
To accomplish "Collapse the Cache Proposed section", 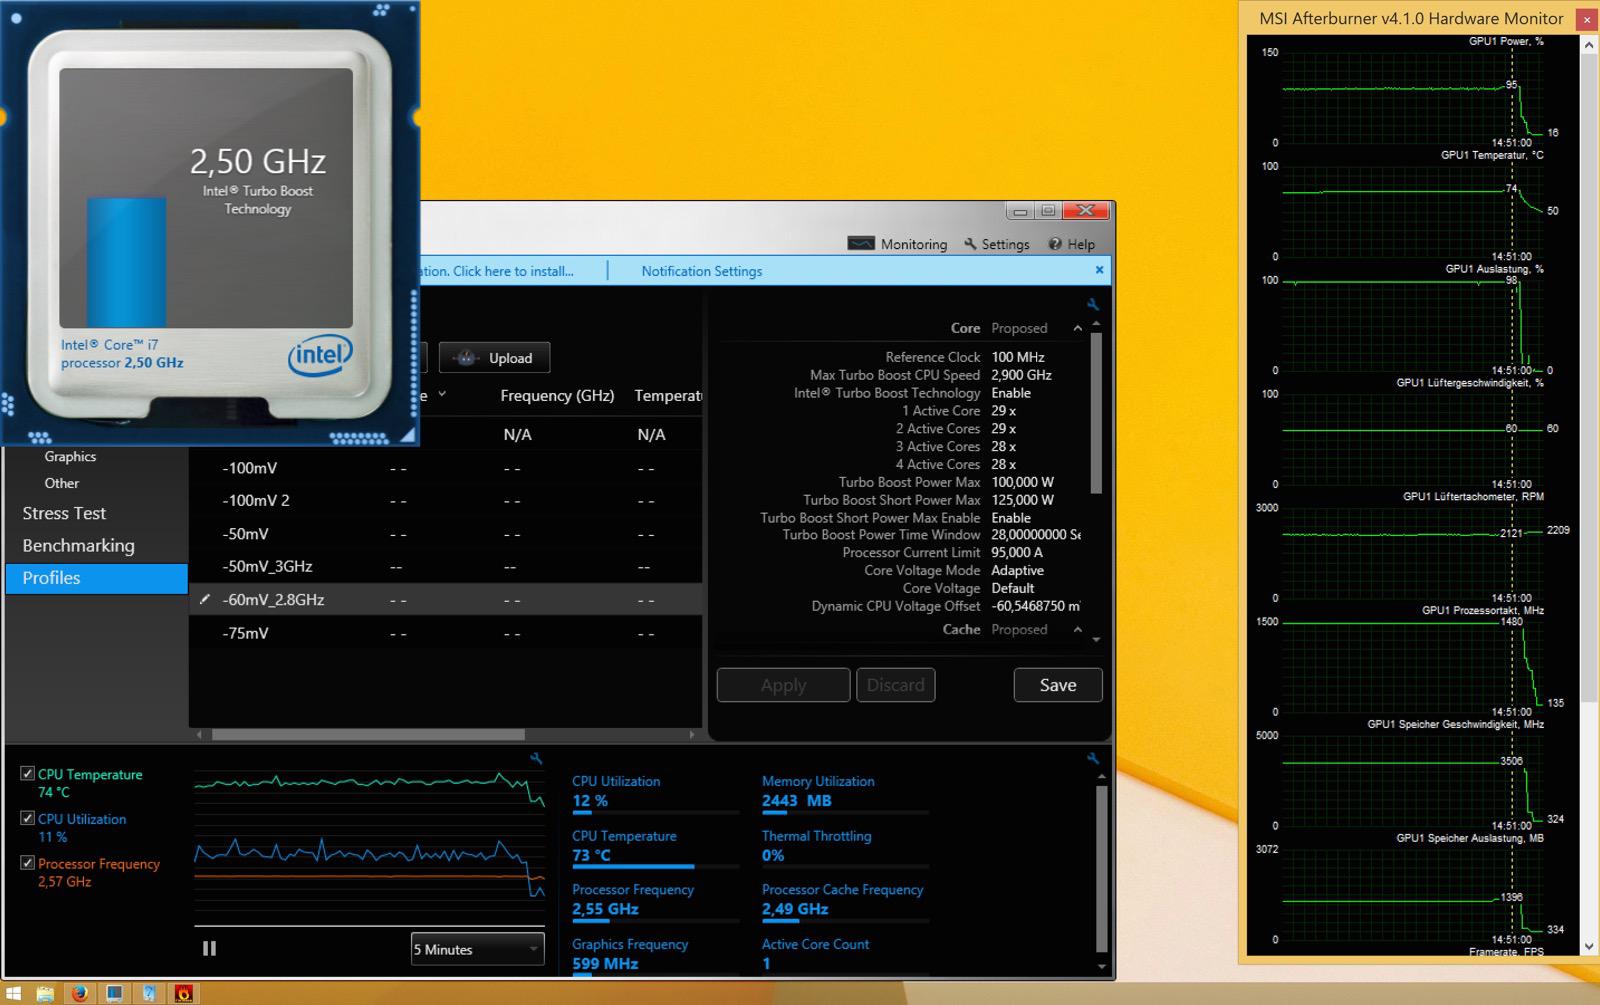I will coord(1077,629).
